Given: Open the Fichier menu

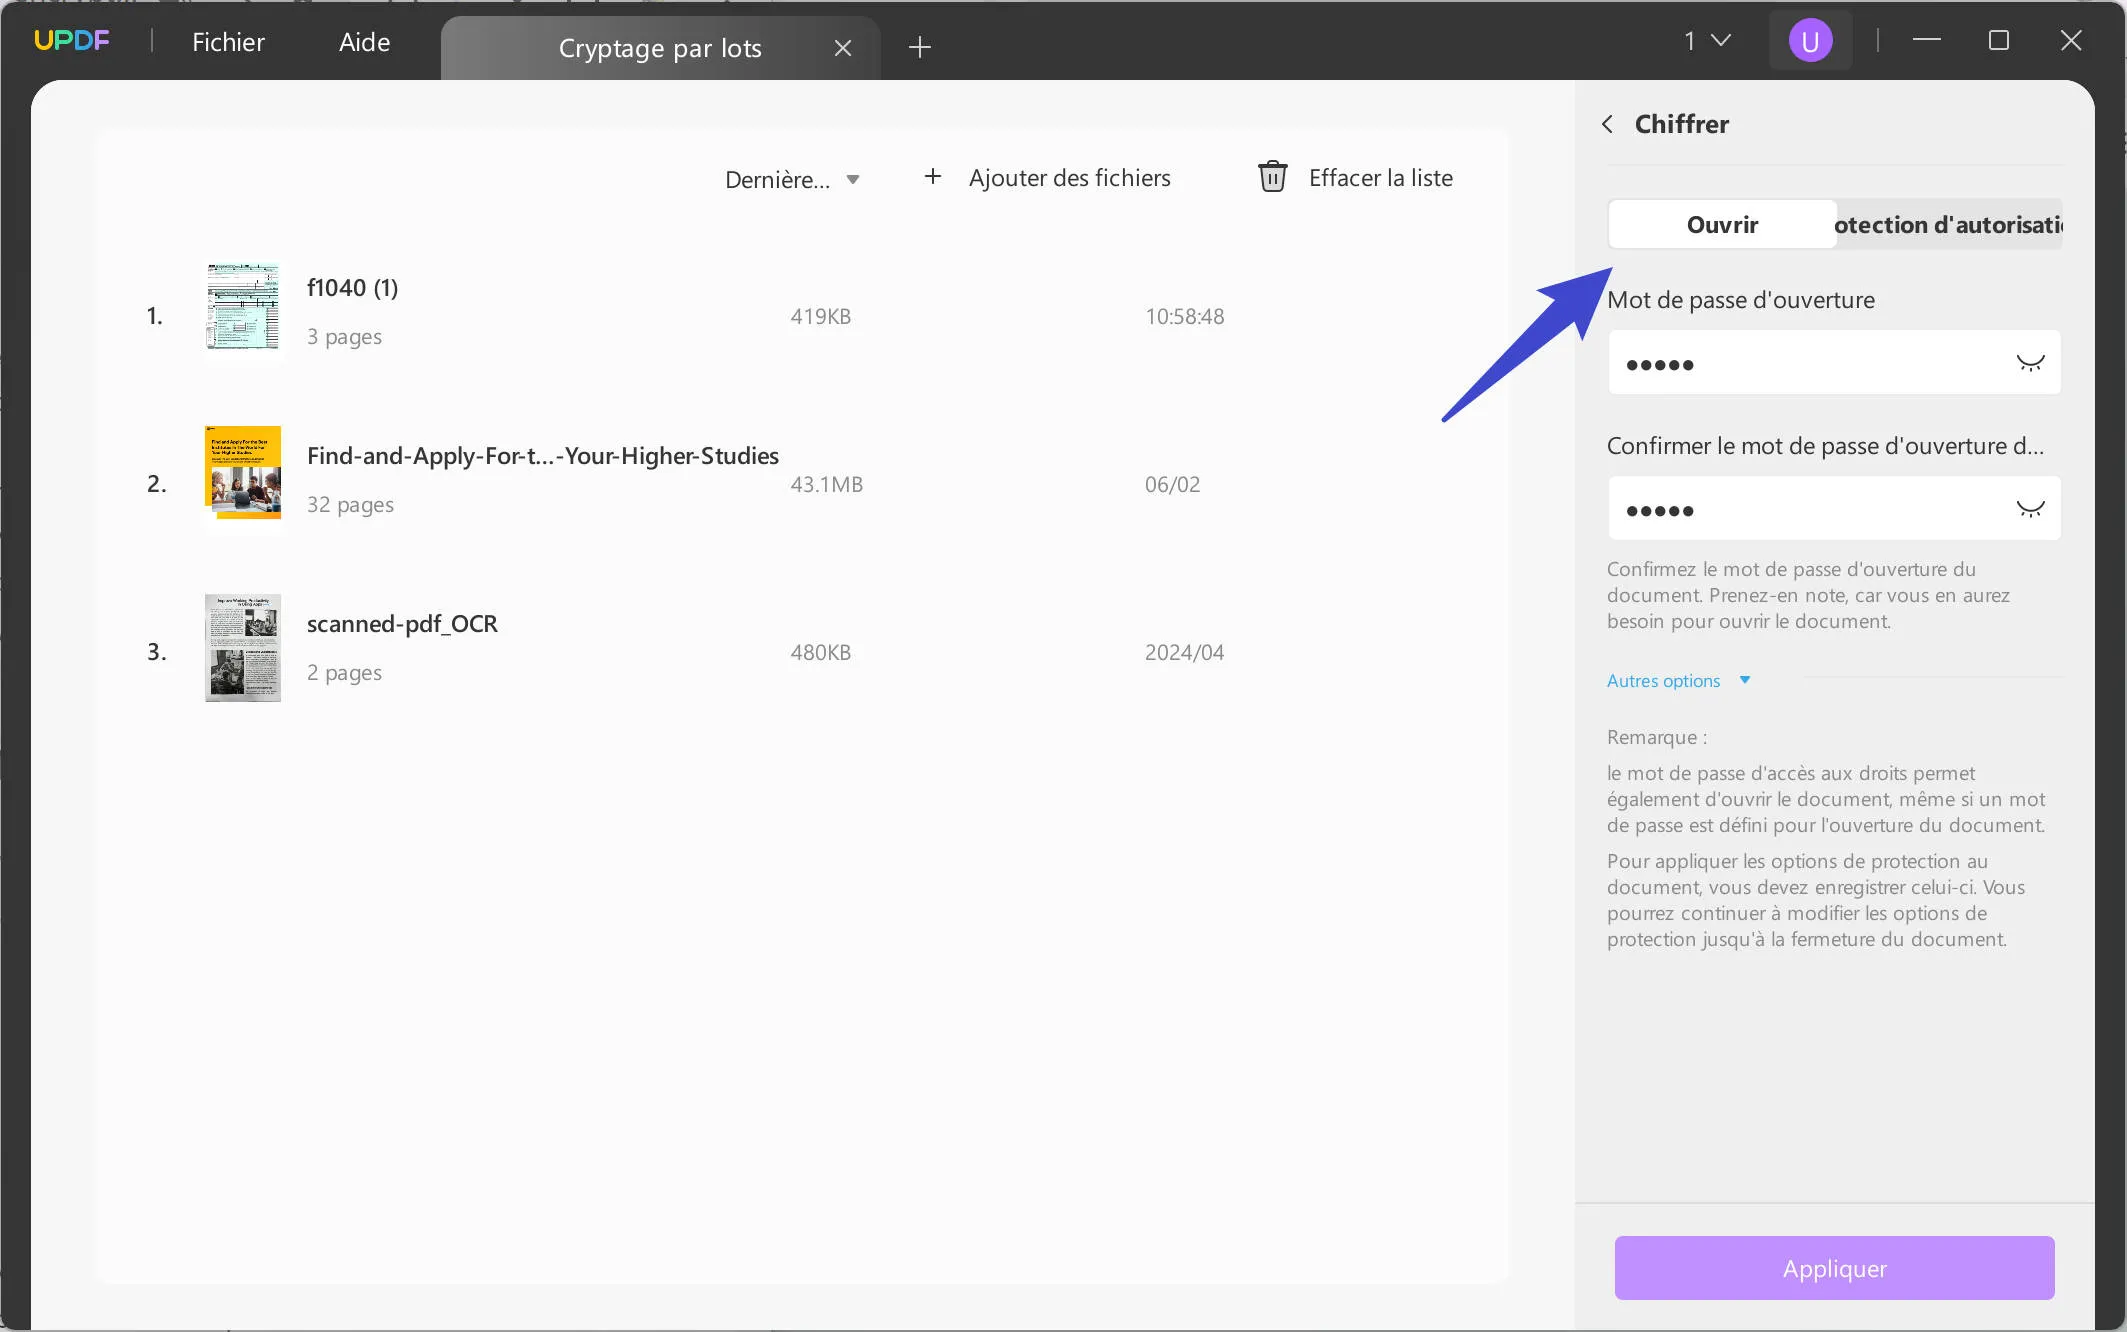Looking at the screenshot, I should point(228,41).
